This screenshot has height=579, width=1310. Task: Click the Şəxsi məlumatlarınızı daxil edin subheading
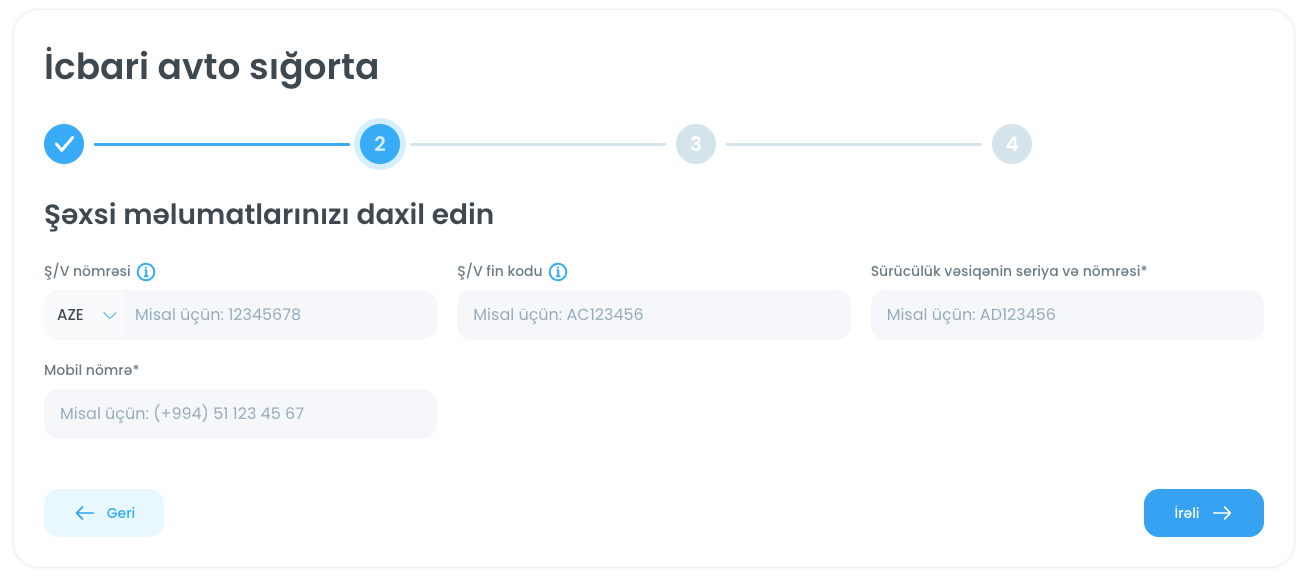[x=269, y=215]
